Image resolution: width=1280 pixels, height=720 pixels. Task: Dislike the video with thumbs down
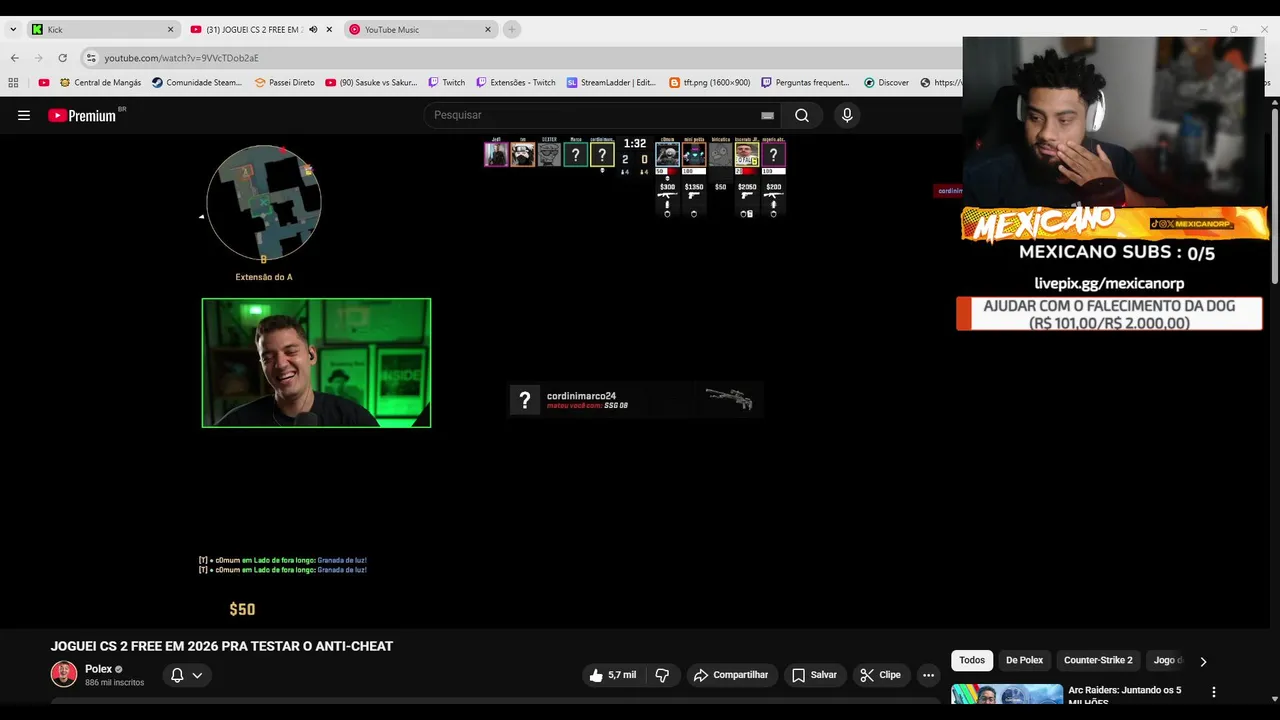(x=662, y=675)
